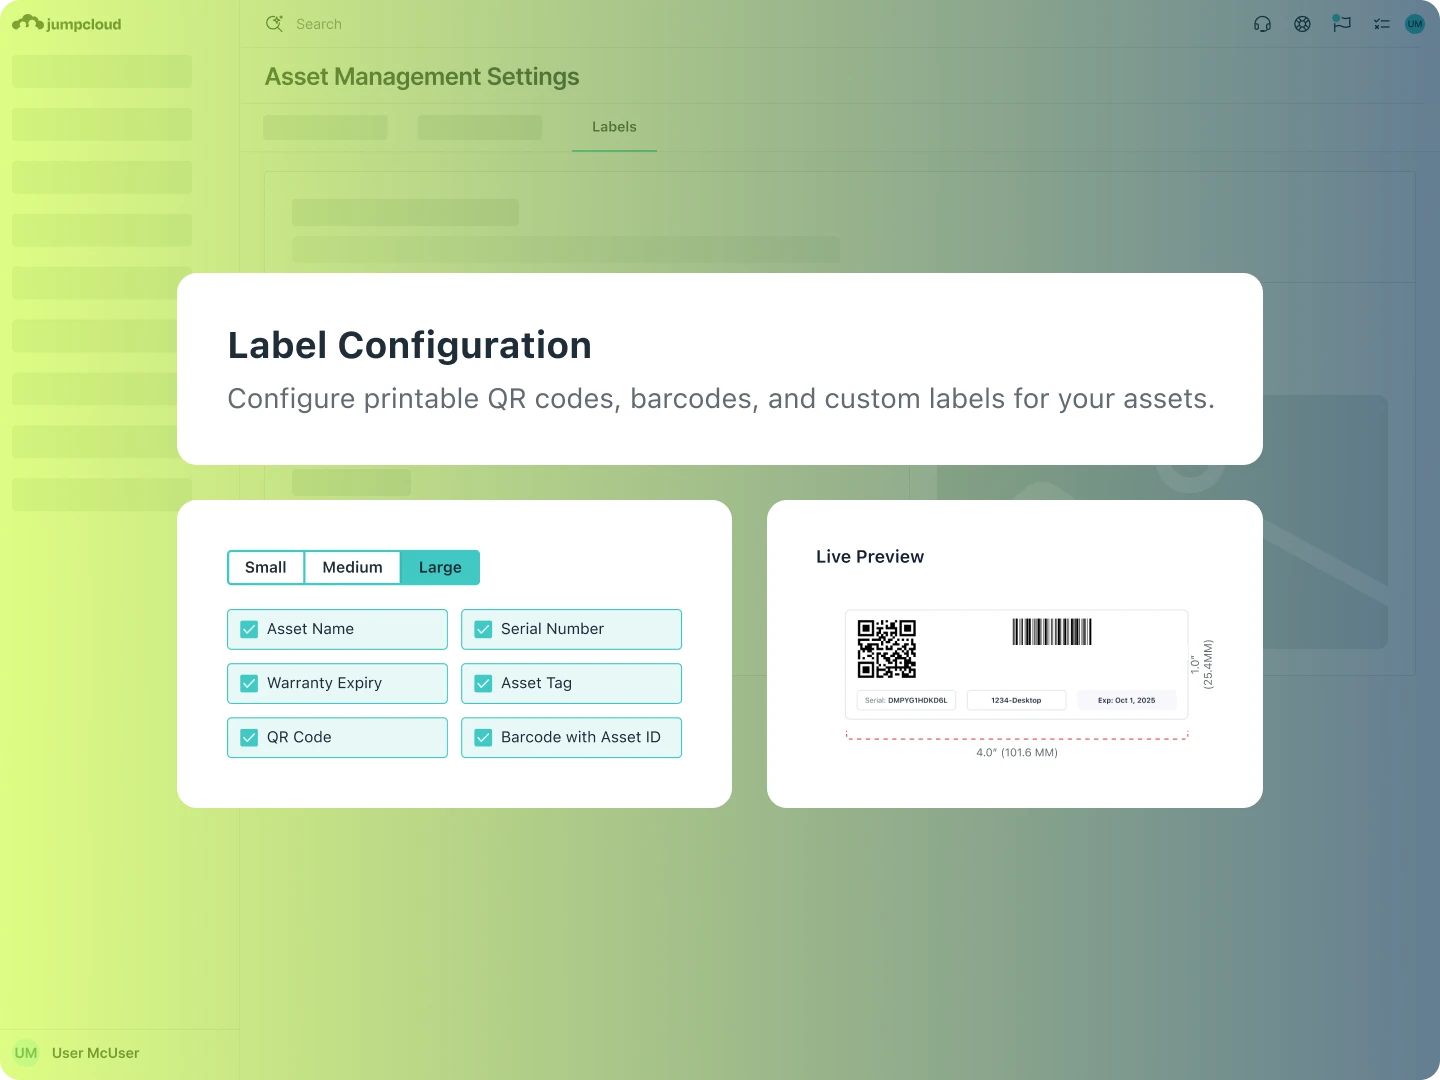Viewport: 1440px width, 1080px height.
Task: Click the help lifebuoy icon
Action: pos(1302,24)
